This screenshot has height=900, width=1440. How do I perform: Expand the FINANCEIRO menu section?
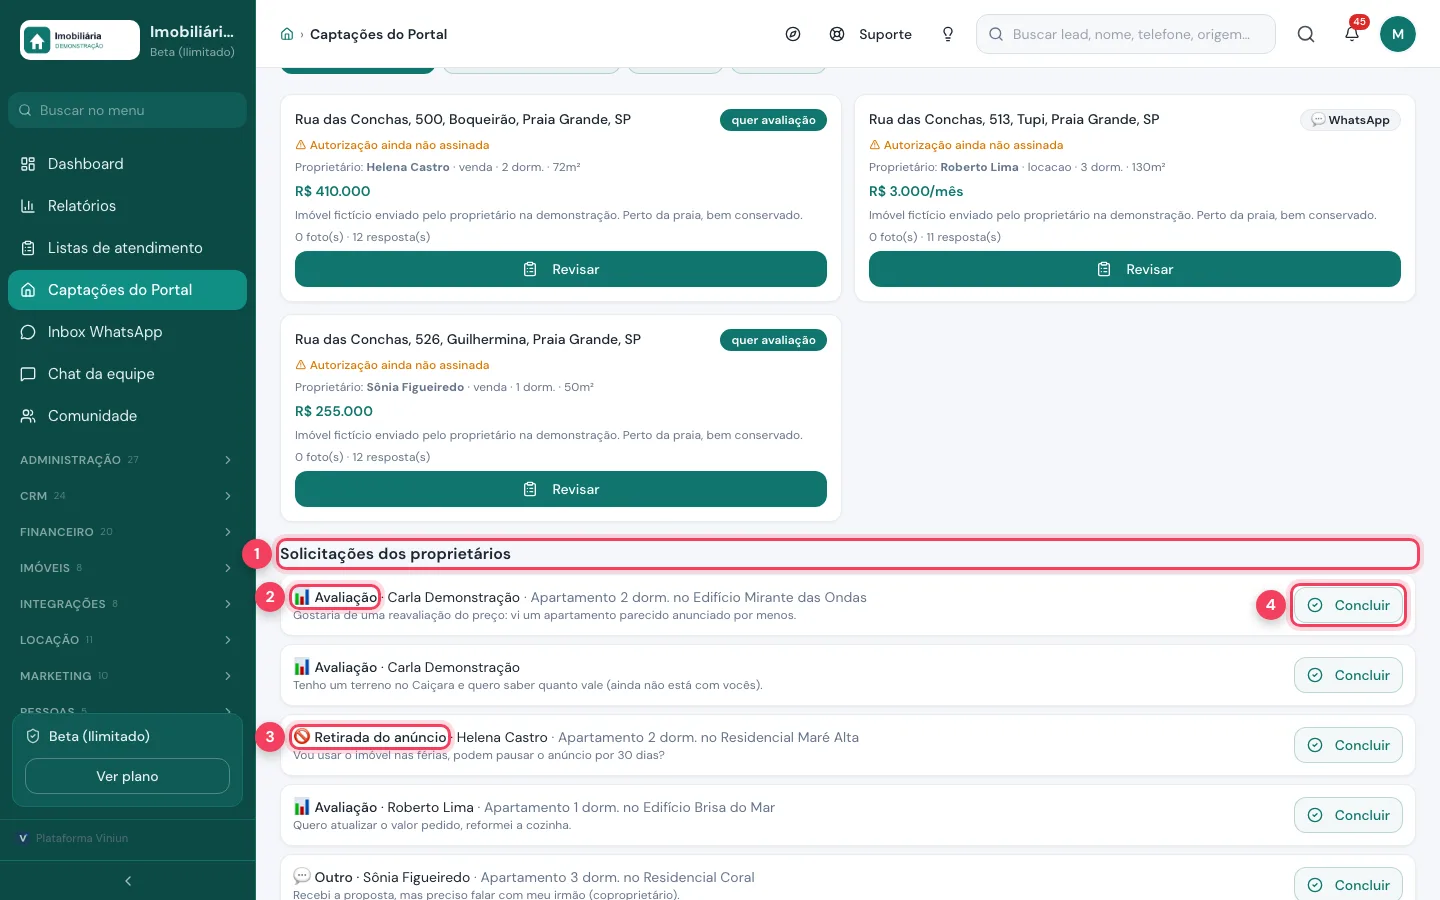(x=127, y=532)
